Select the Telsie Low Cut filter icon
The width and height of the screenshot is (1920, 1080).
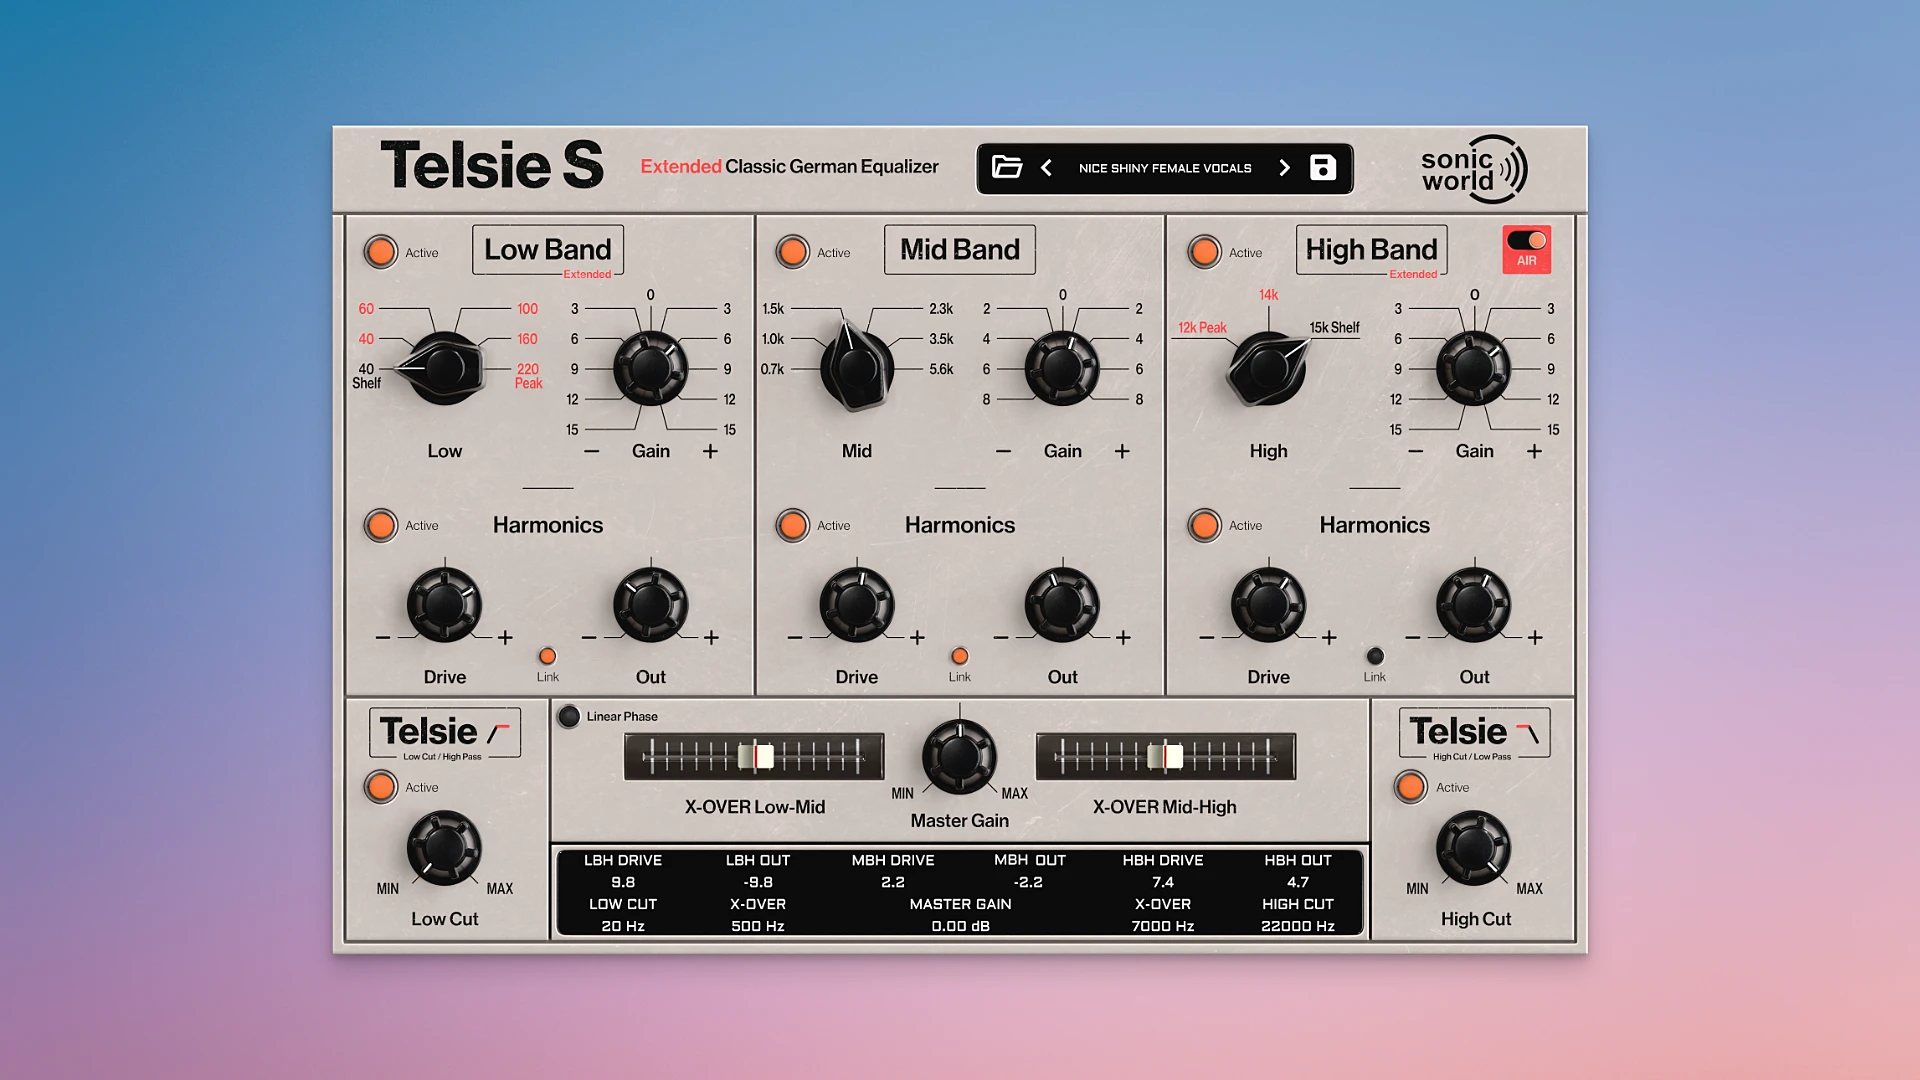point(445,731)
